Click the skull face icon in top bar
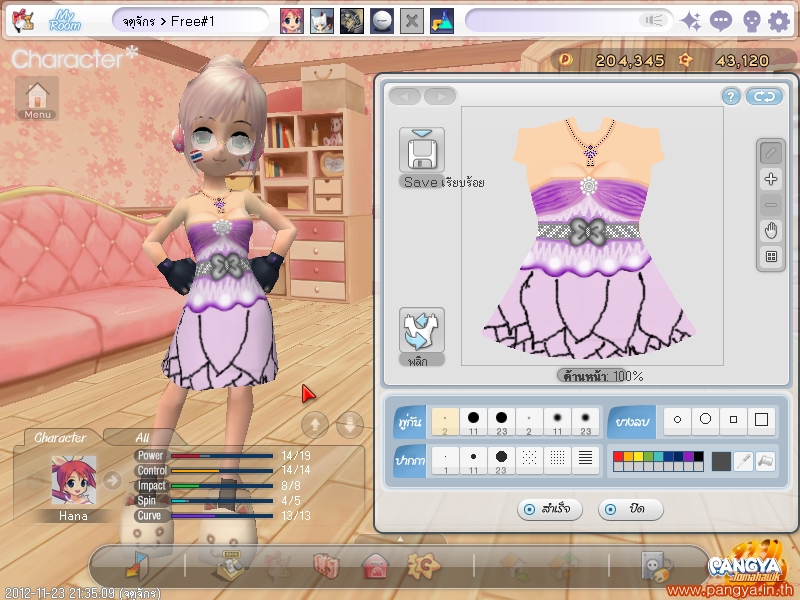Viewport: 800px width, 600px height. [751, 21]
